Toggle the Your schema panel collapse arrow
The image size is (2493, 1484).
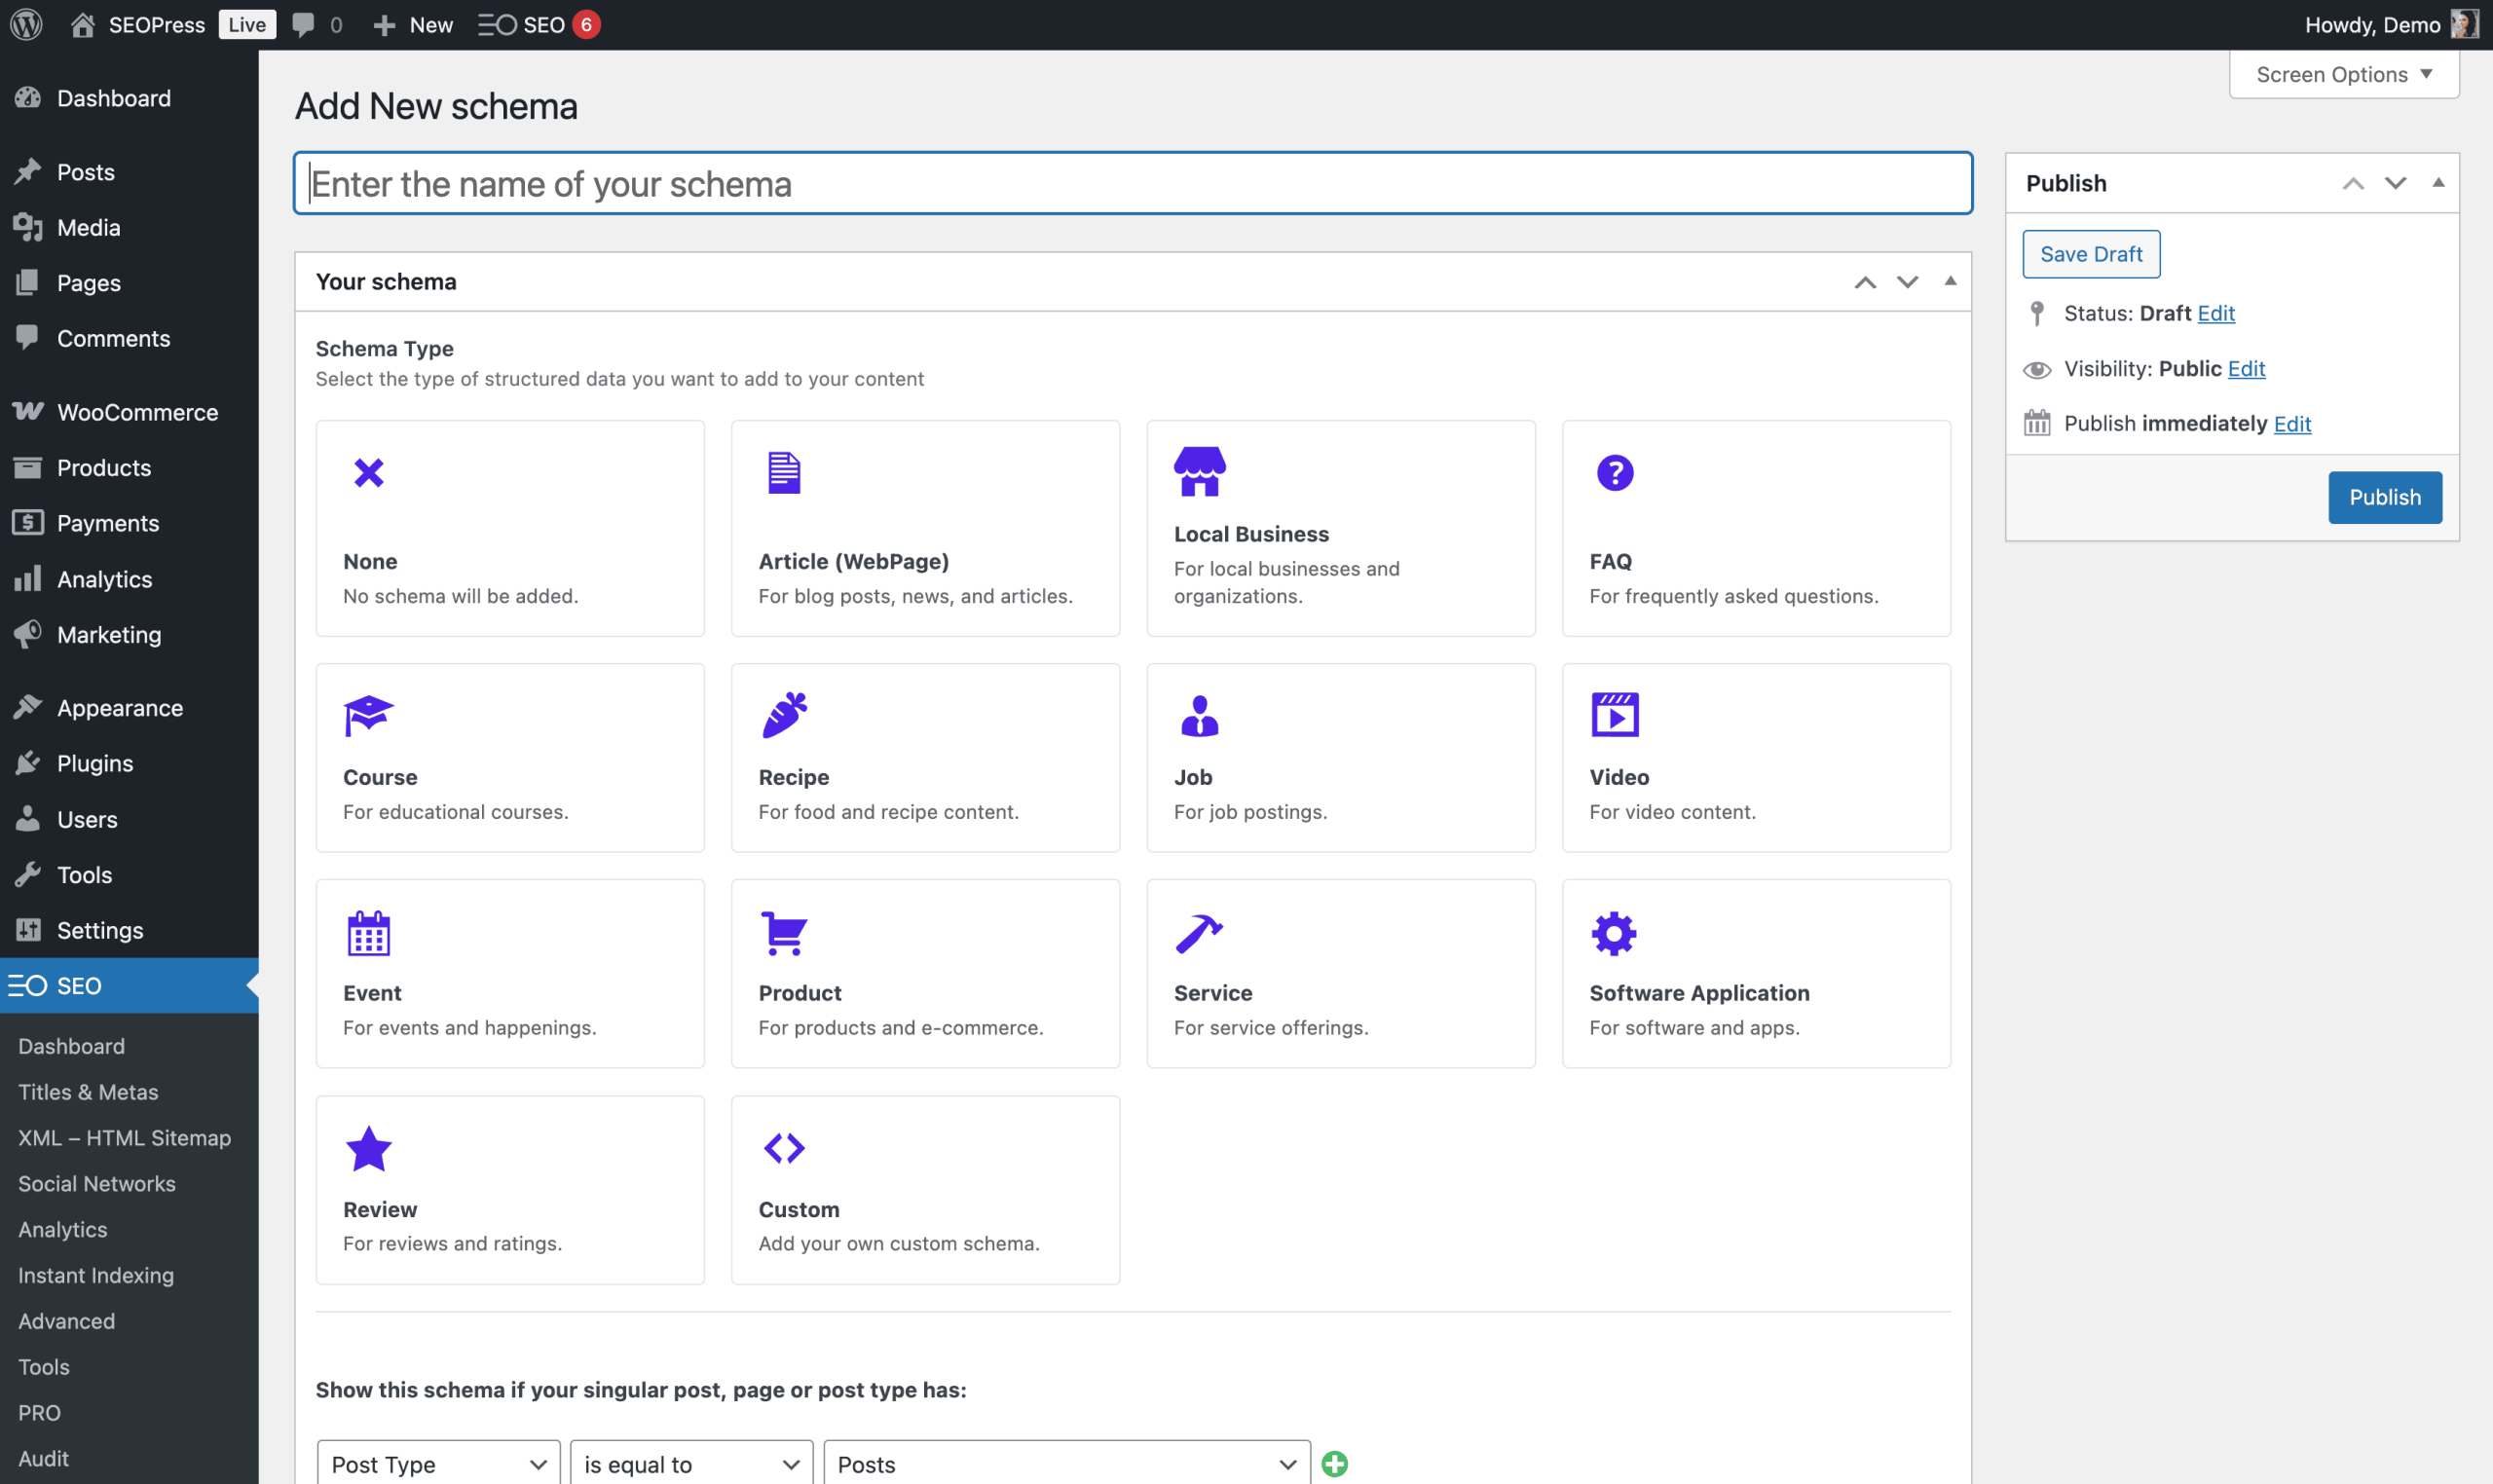(1949, 281)
